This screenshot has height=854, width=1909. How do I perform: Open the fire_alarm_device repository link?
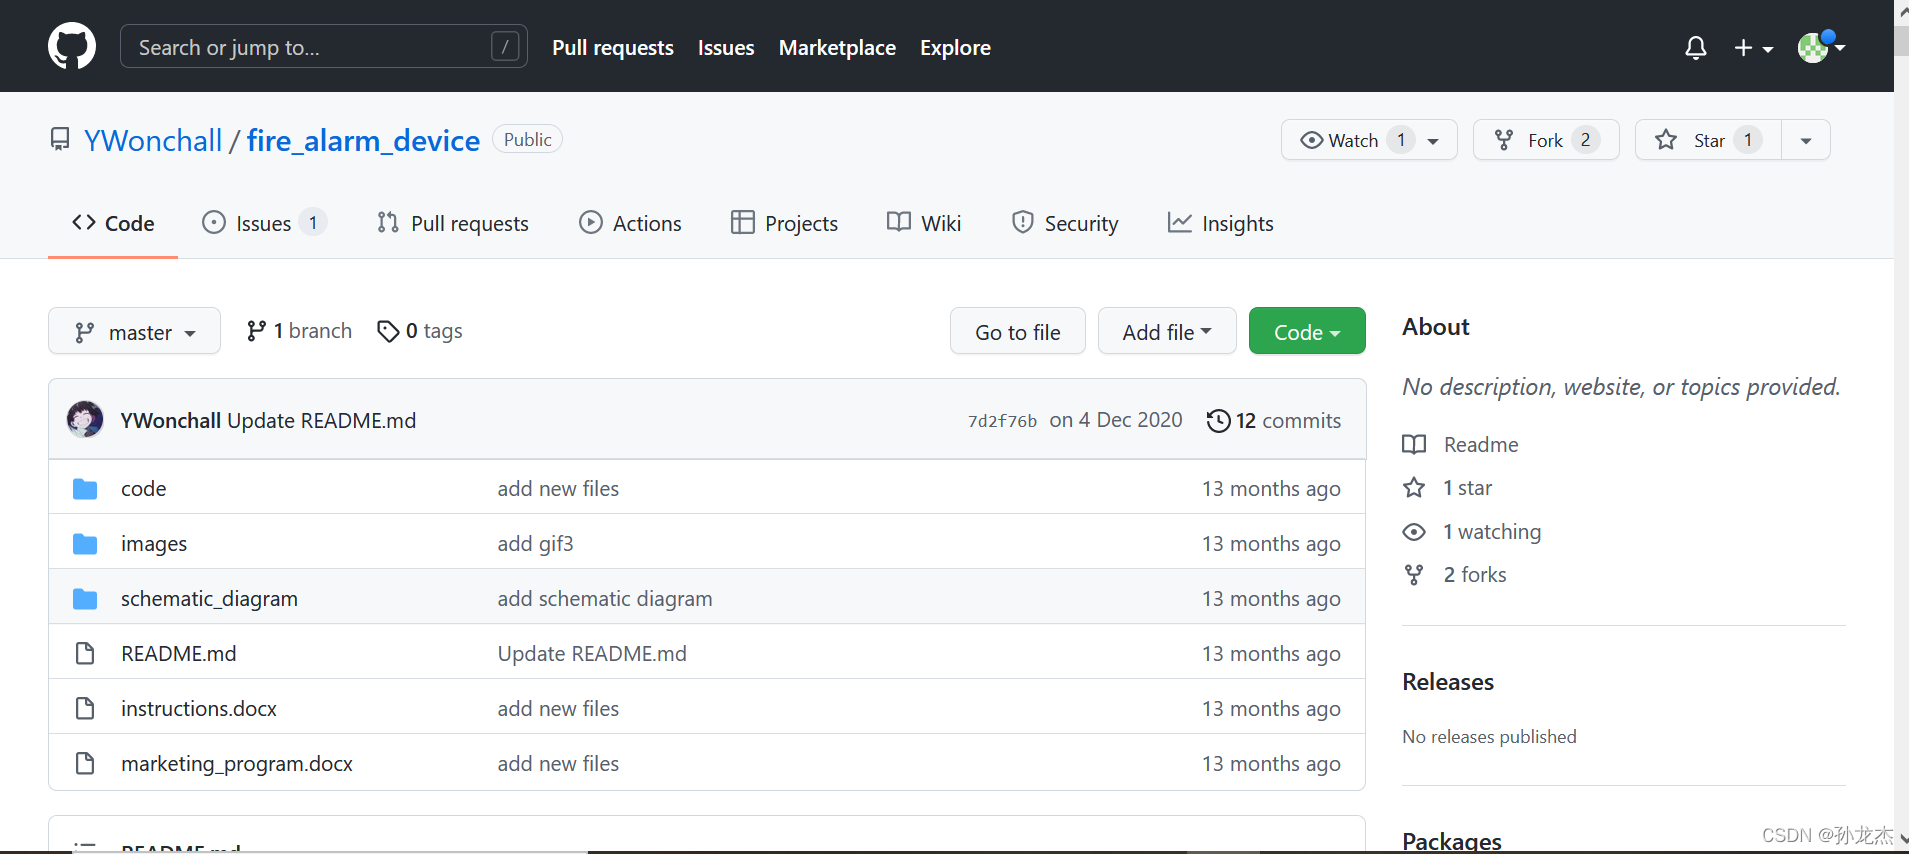pos(363,140)
